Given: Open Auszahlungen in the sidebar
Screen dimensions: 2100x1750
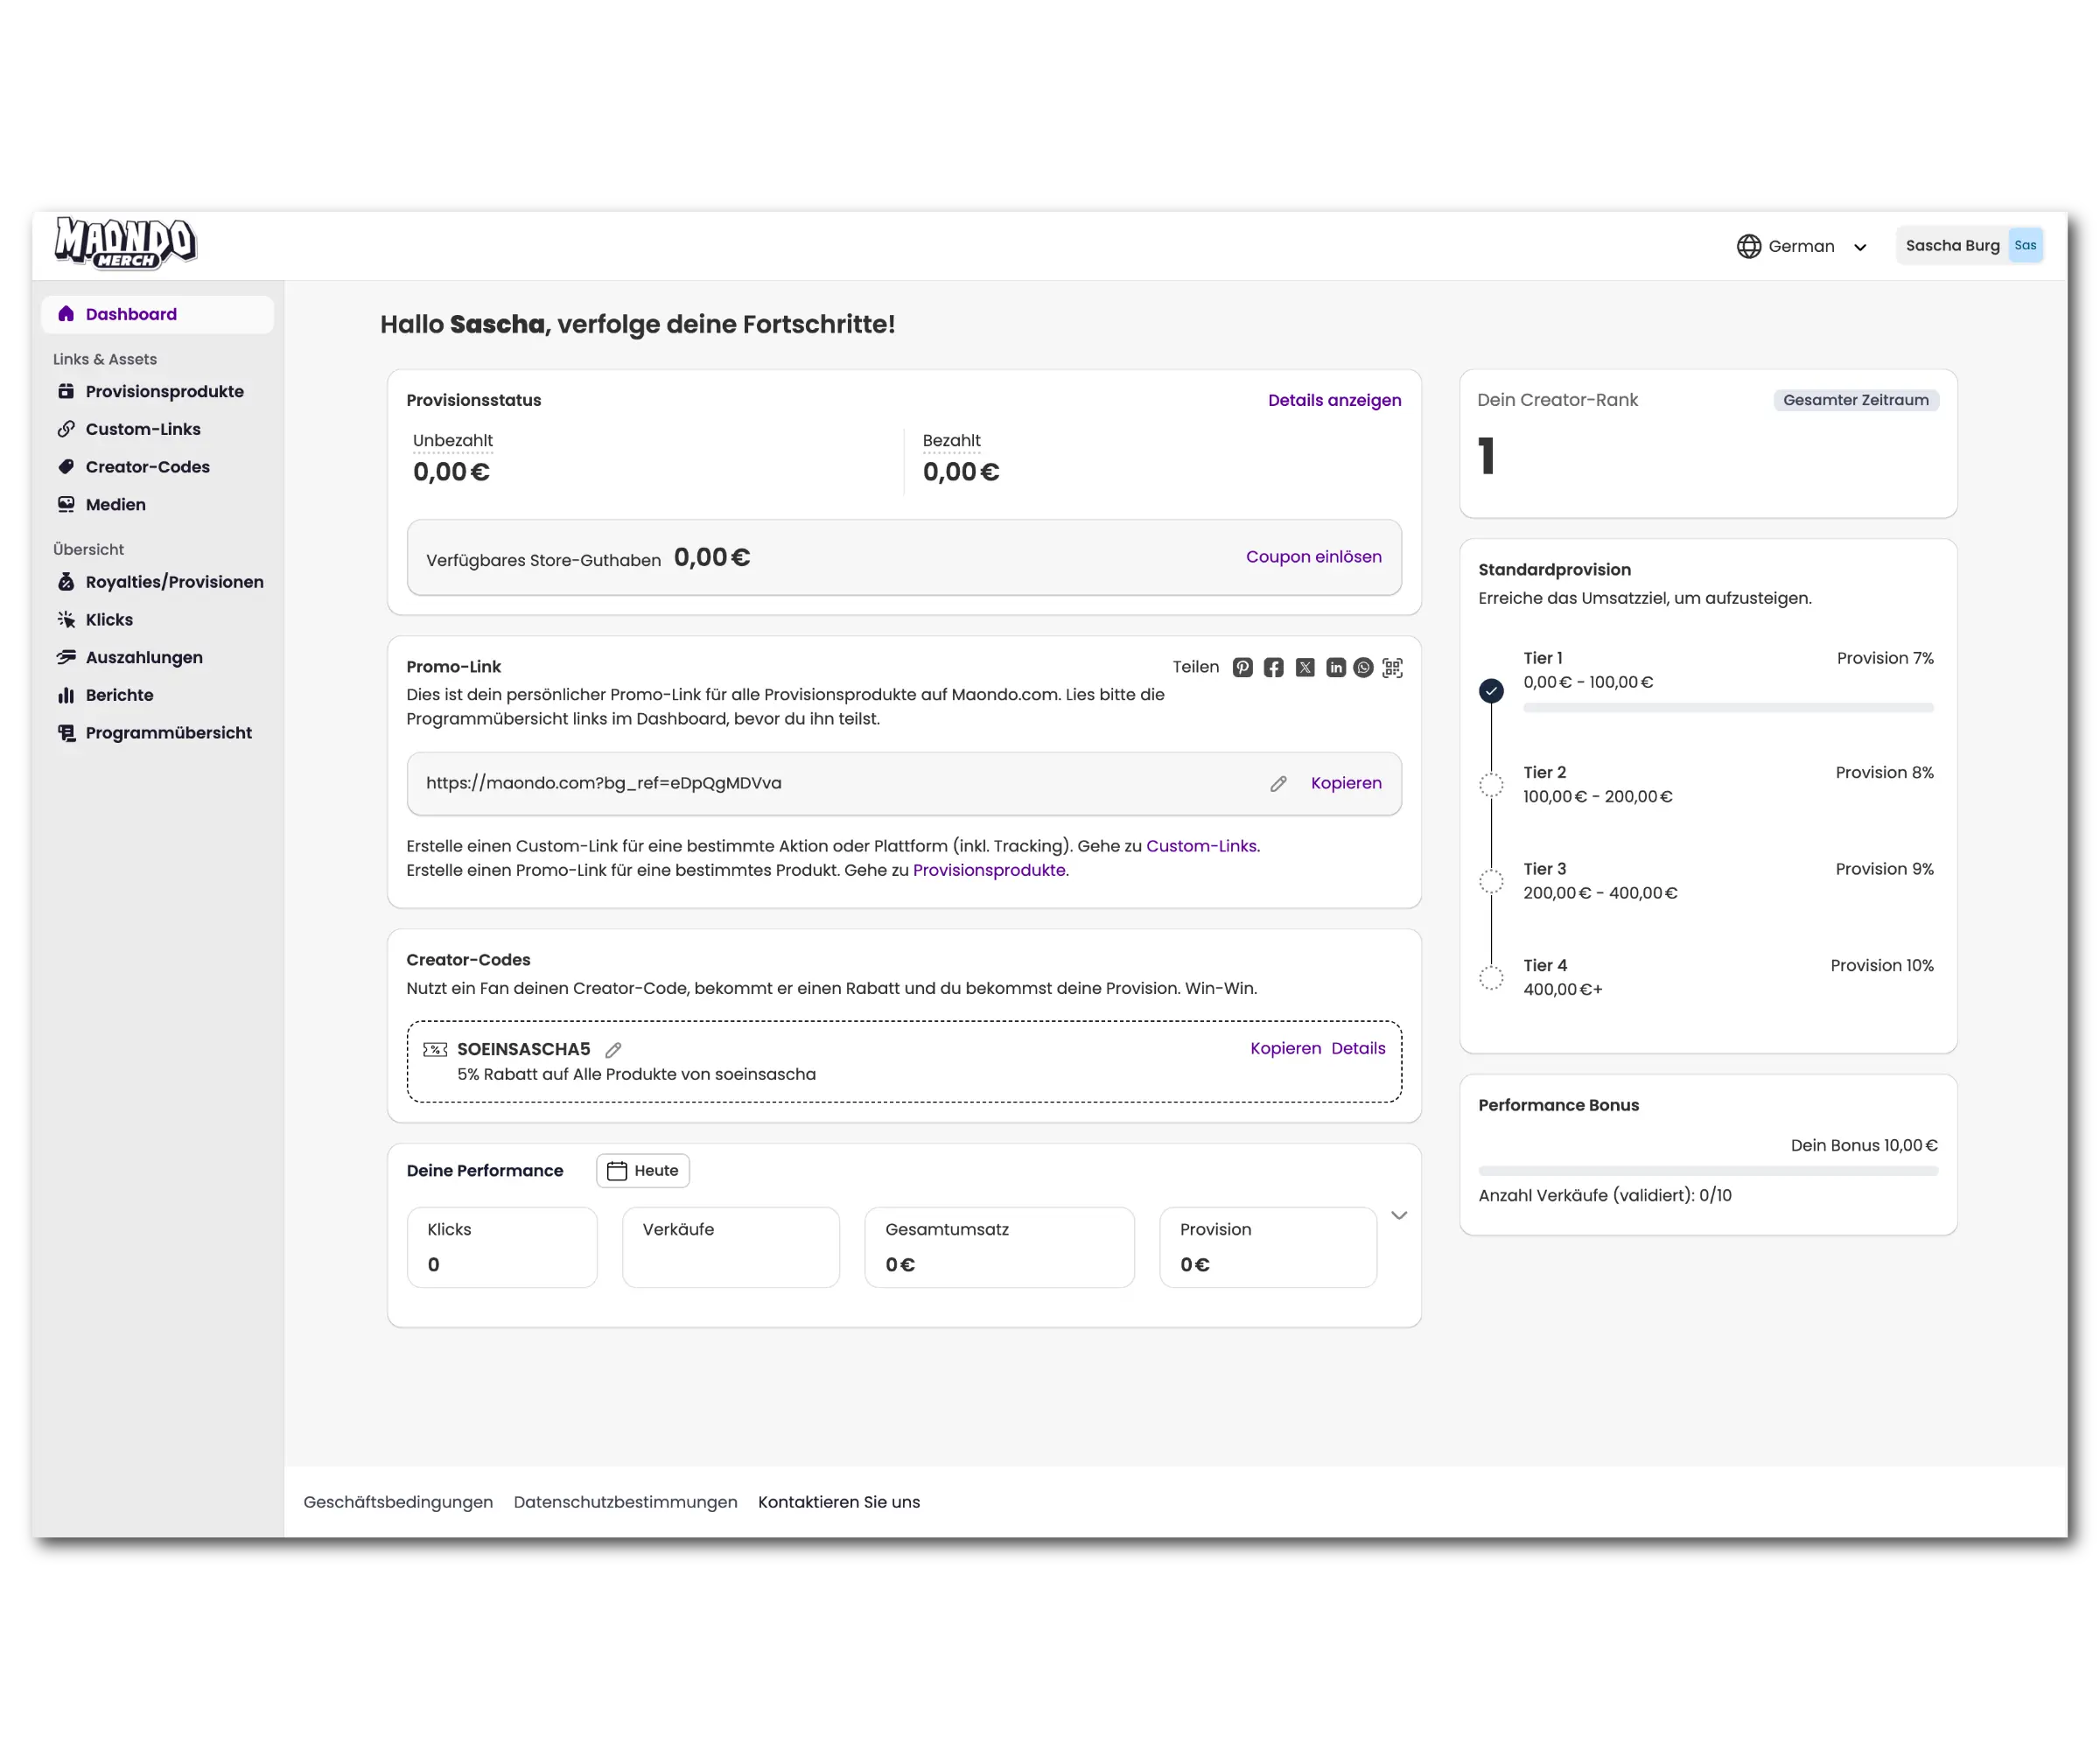Looking at the screenshot, I should point(144,657).
